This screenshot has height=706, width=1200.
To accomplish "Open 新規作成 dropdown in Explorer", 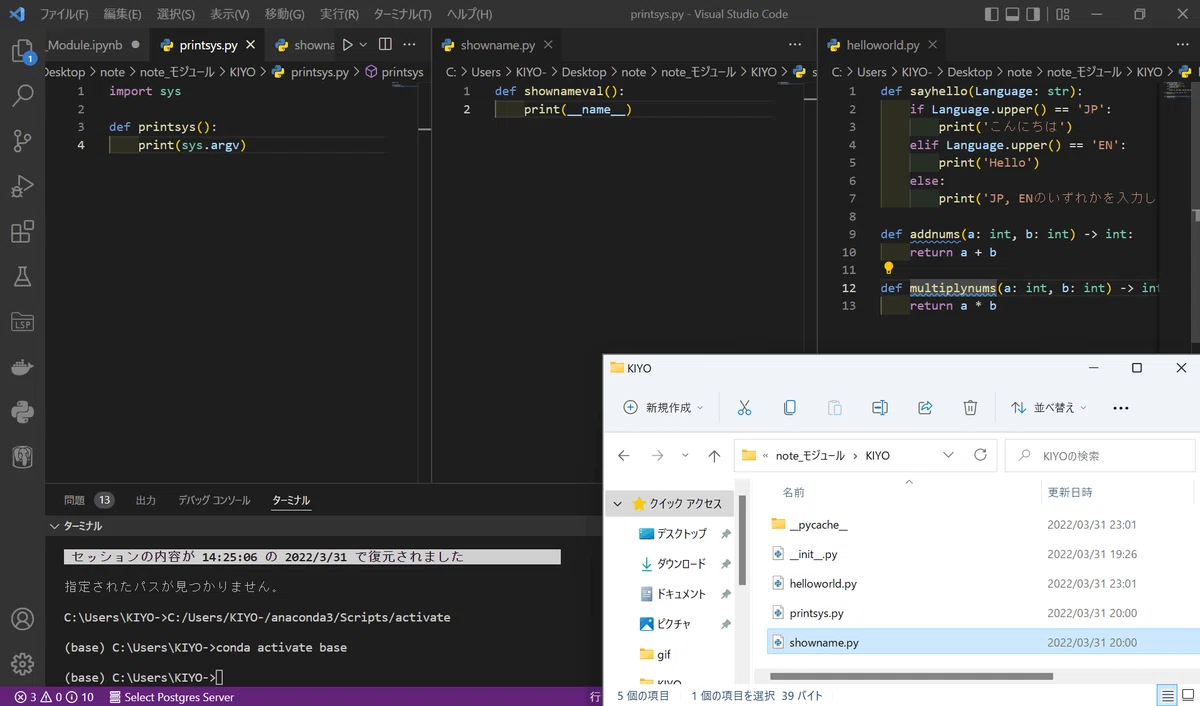I will [x=663, y=408].
